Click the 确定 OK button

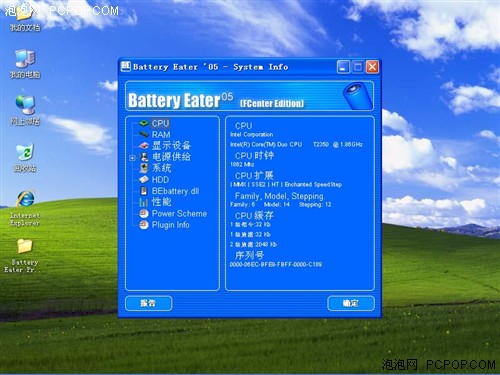[351, 303]
